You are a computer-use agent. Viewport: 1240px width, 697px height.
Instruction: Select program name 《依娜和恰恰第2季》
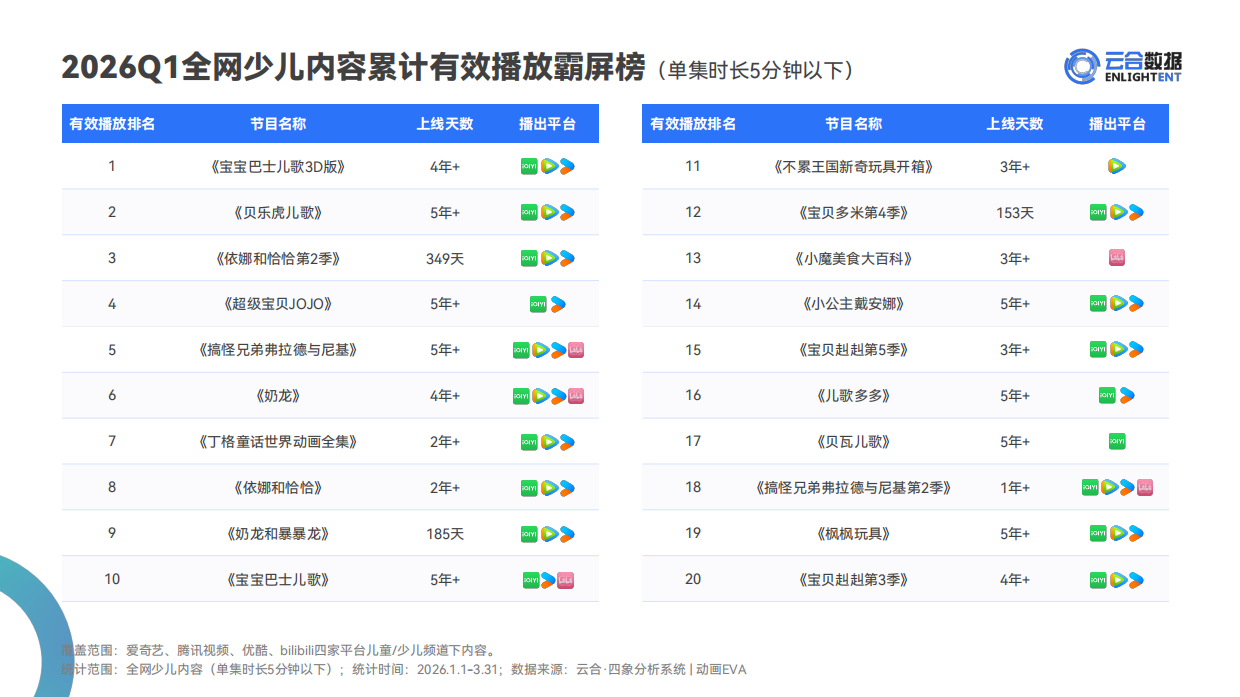[x=278, y=258]
